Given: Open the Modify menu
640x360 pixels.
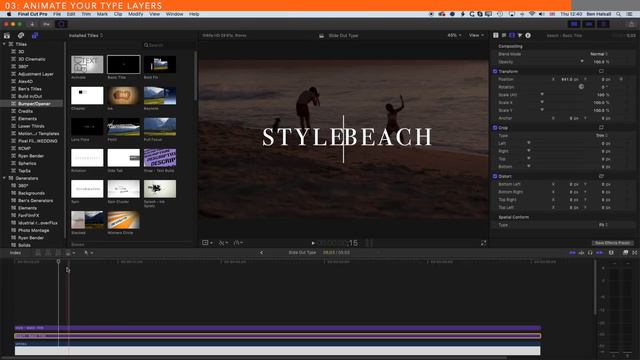Looking at the screenshot, I should click(136, 14).
